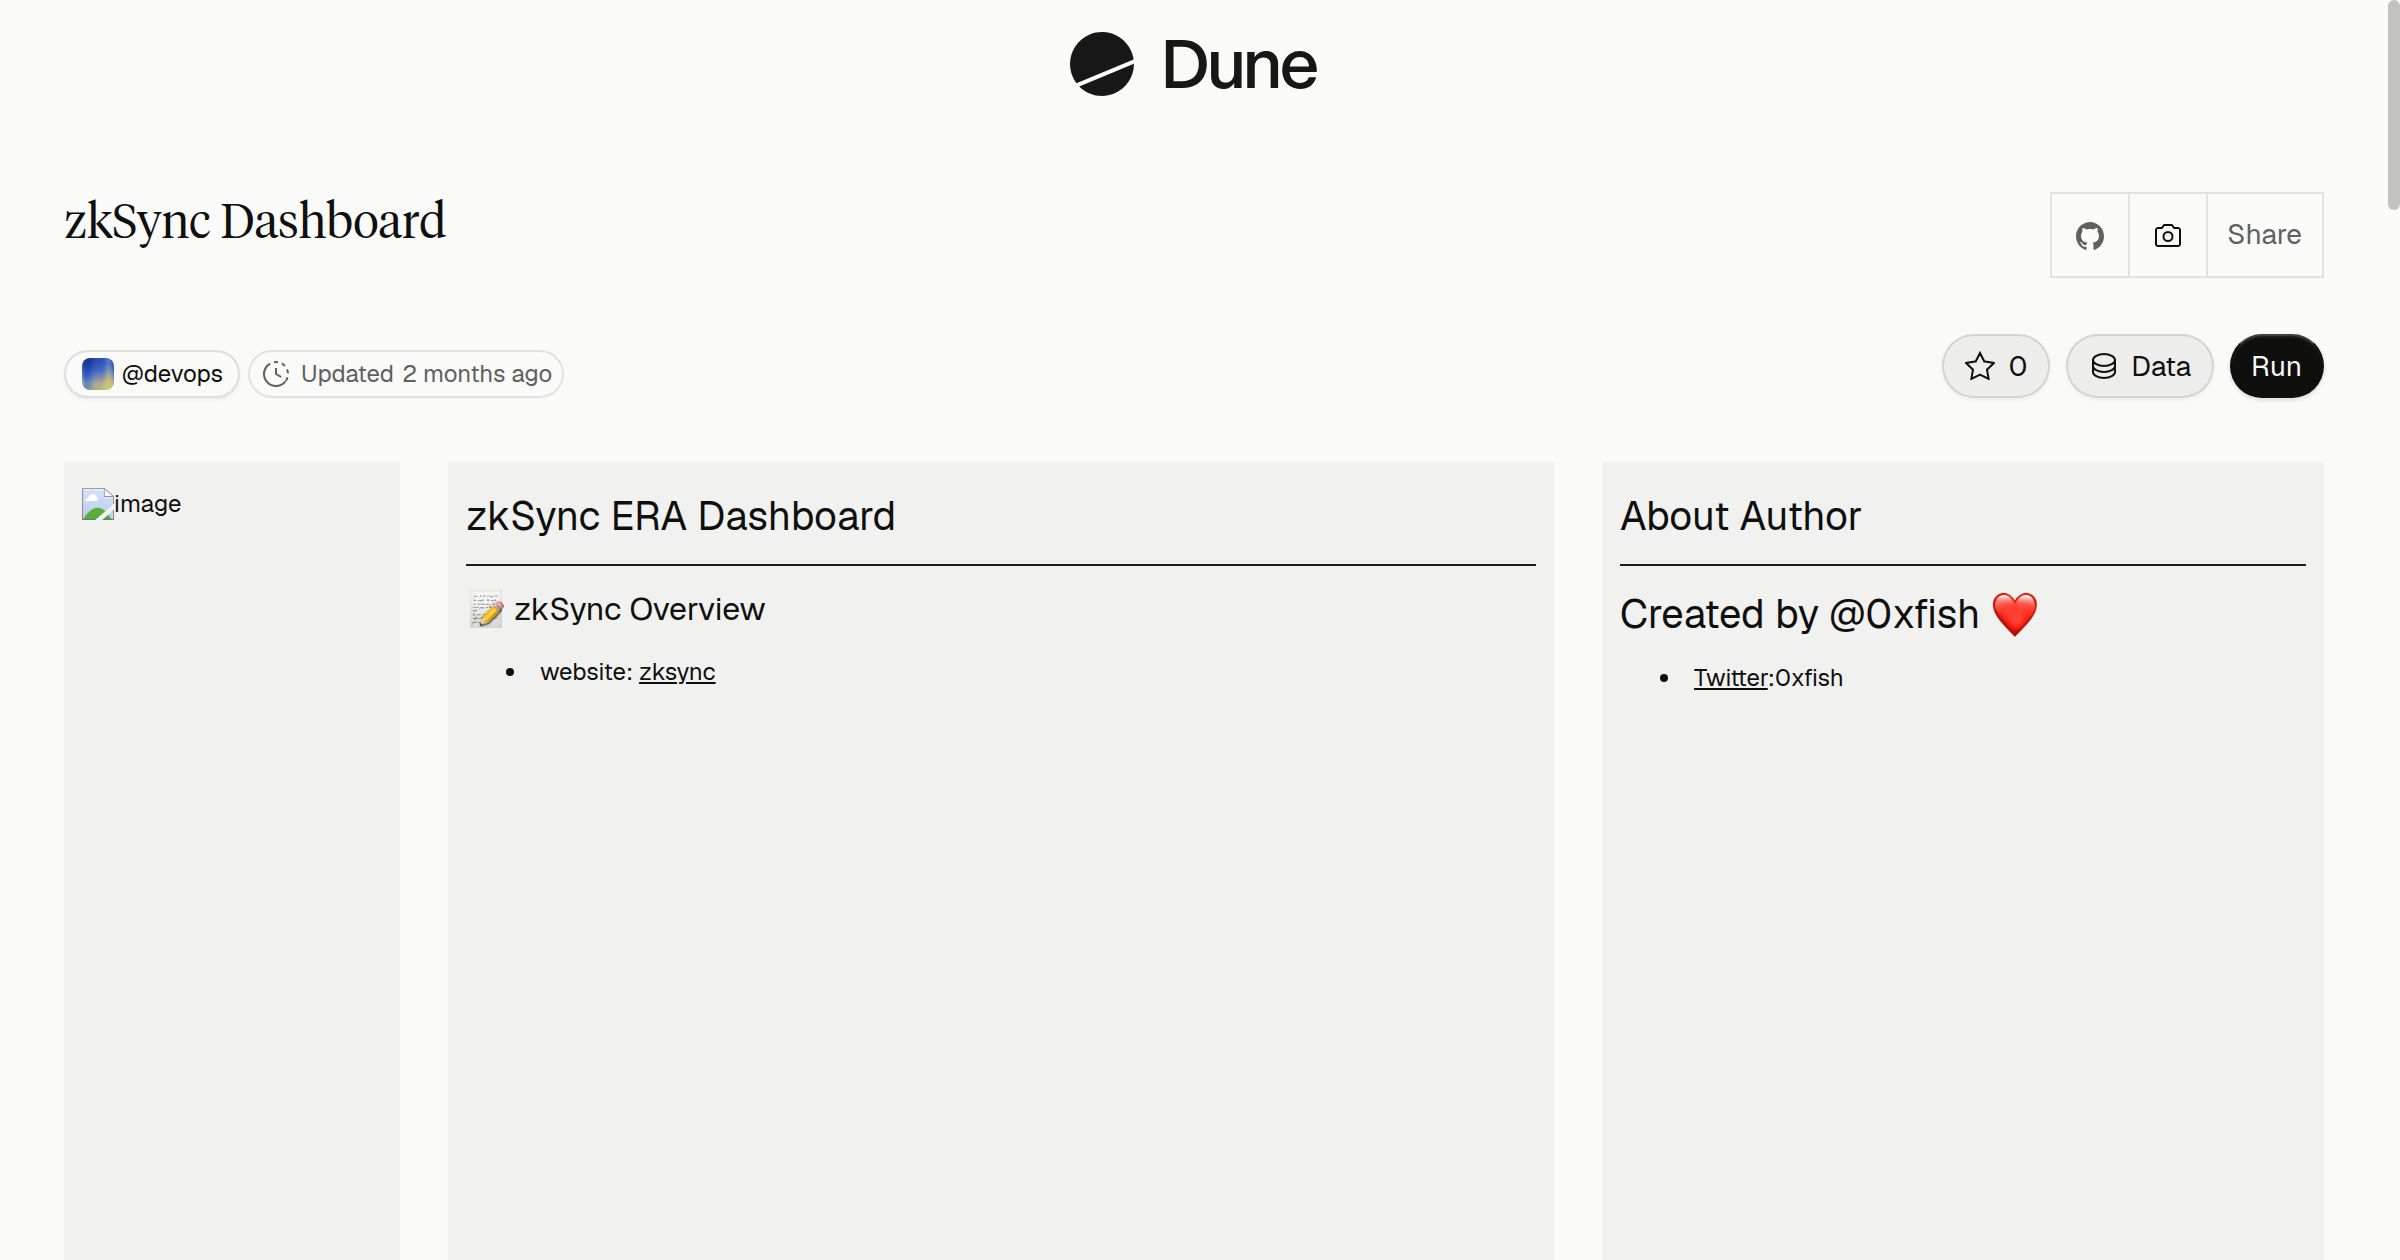
Task: Open the Twitter link for 0xfish
Action: 1730,678
